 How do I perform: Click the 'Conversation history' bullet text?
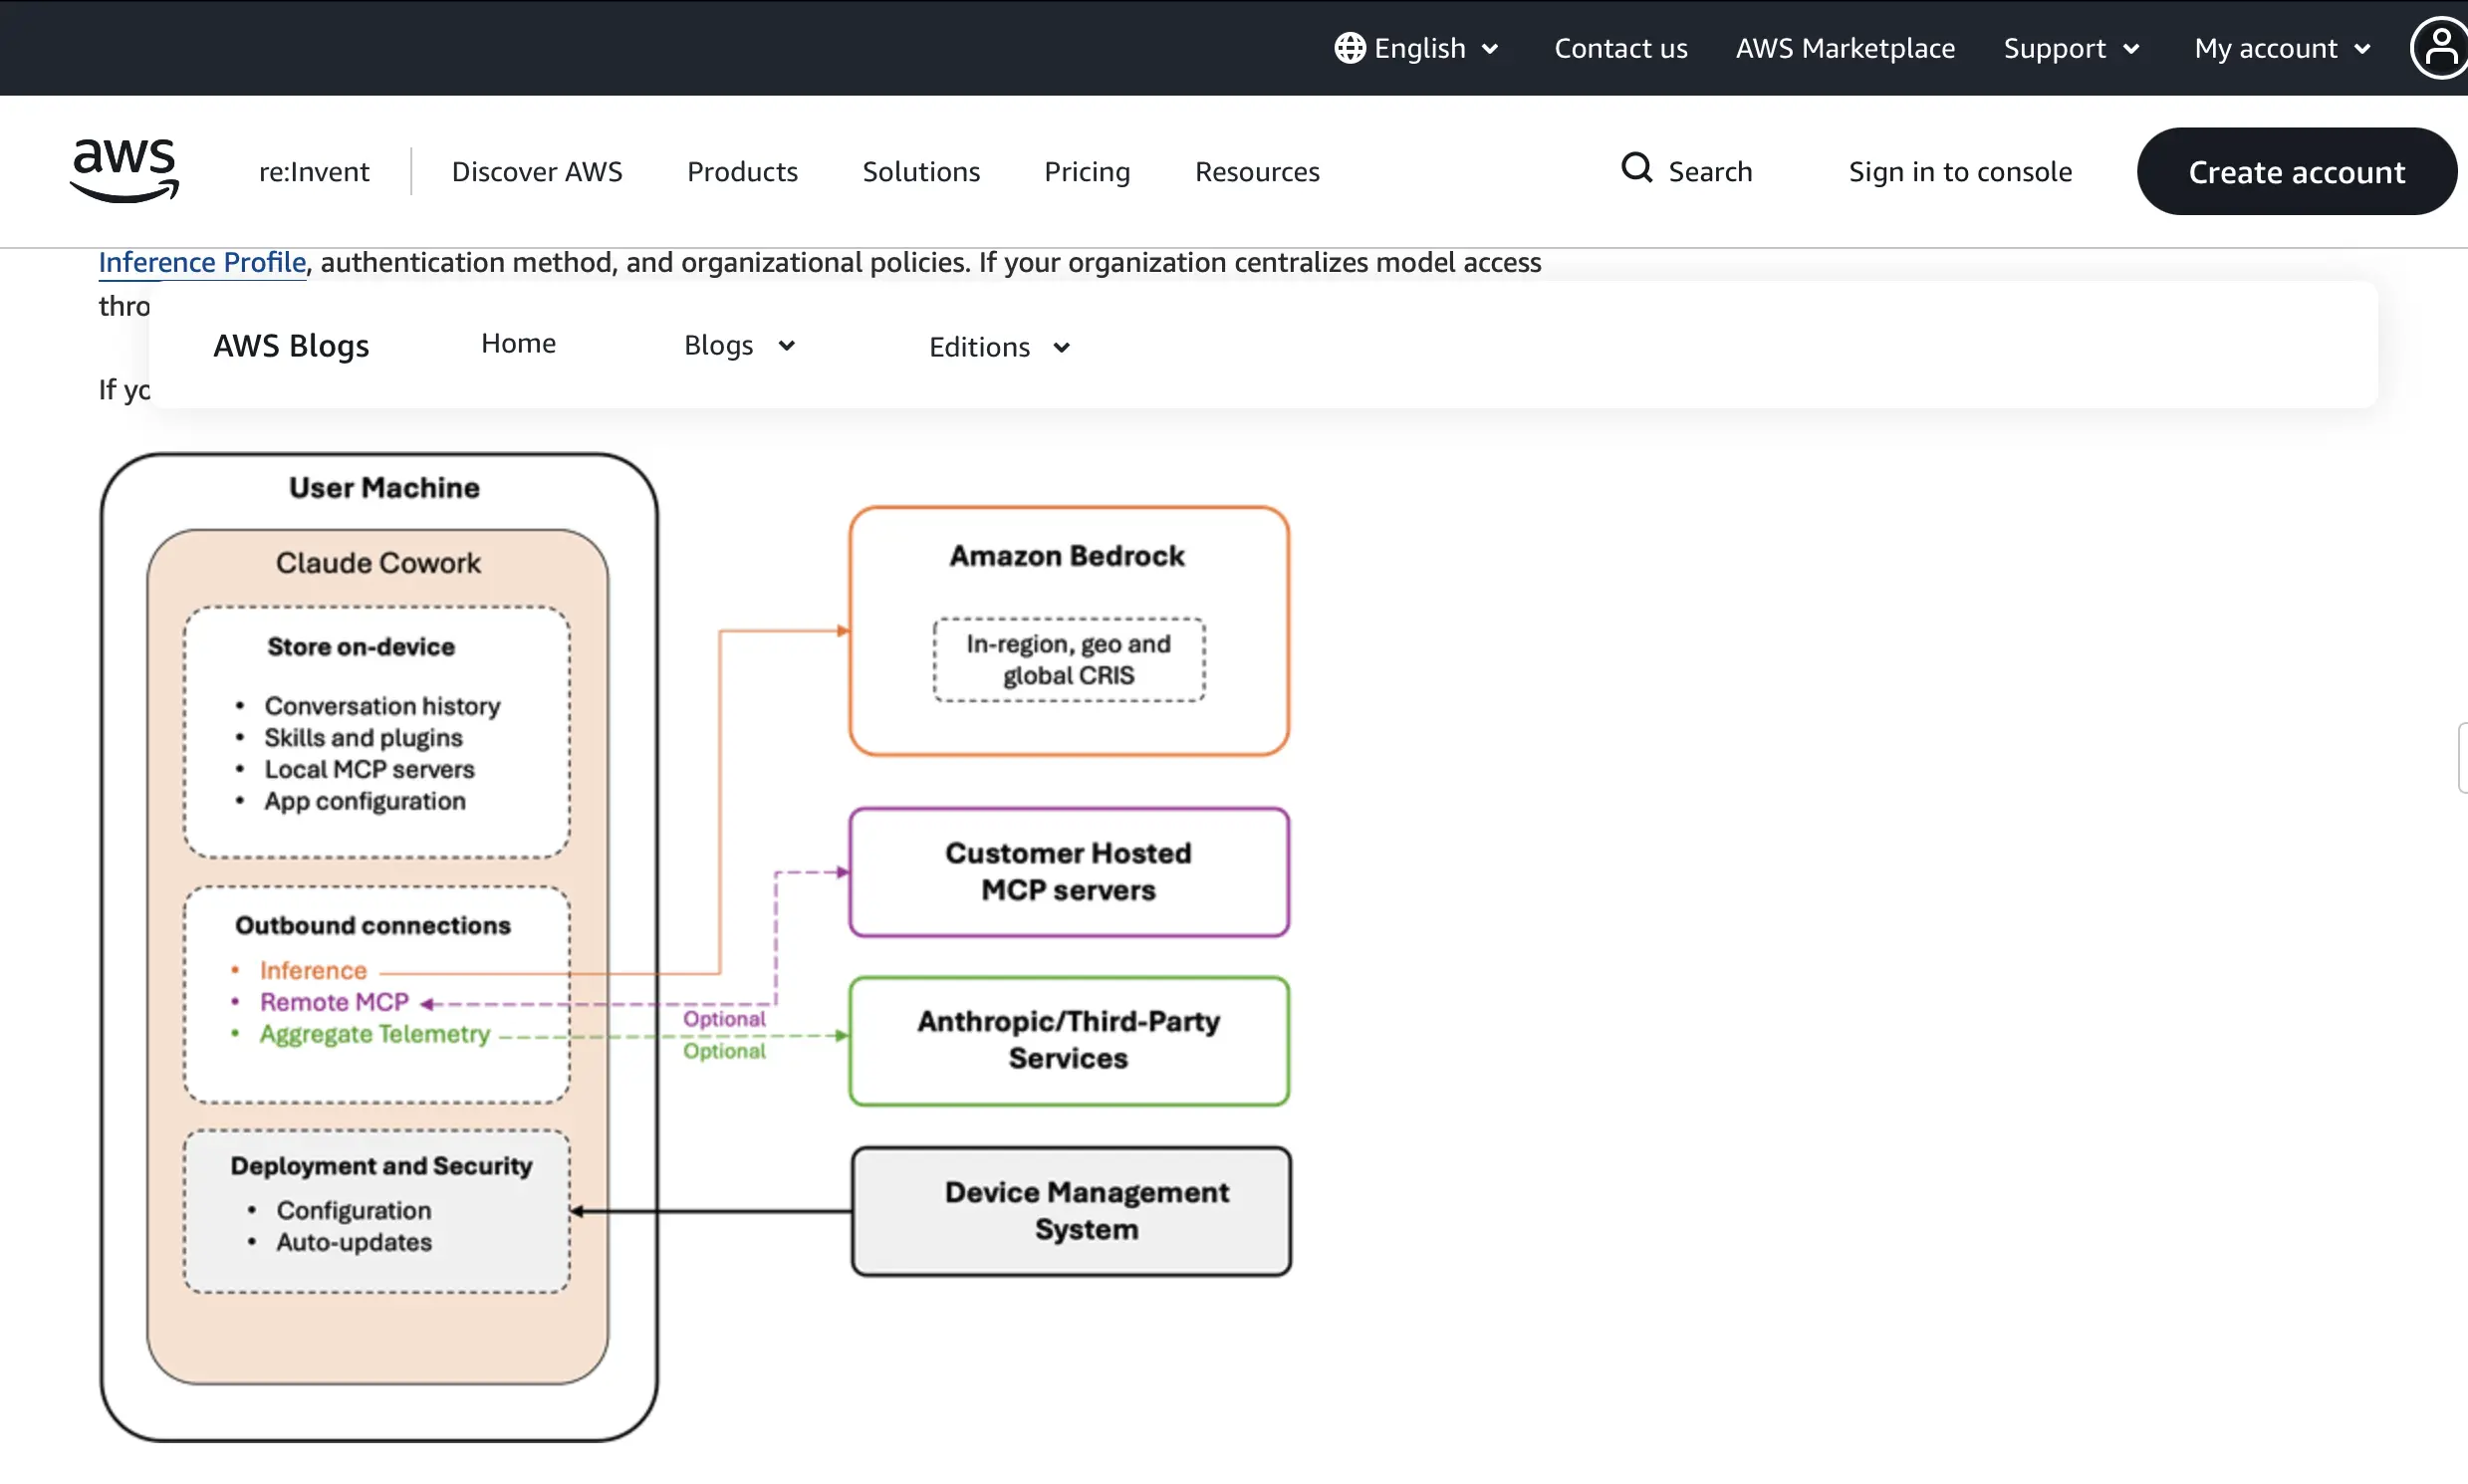pos(382,706)
